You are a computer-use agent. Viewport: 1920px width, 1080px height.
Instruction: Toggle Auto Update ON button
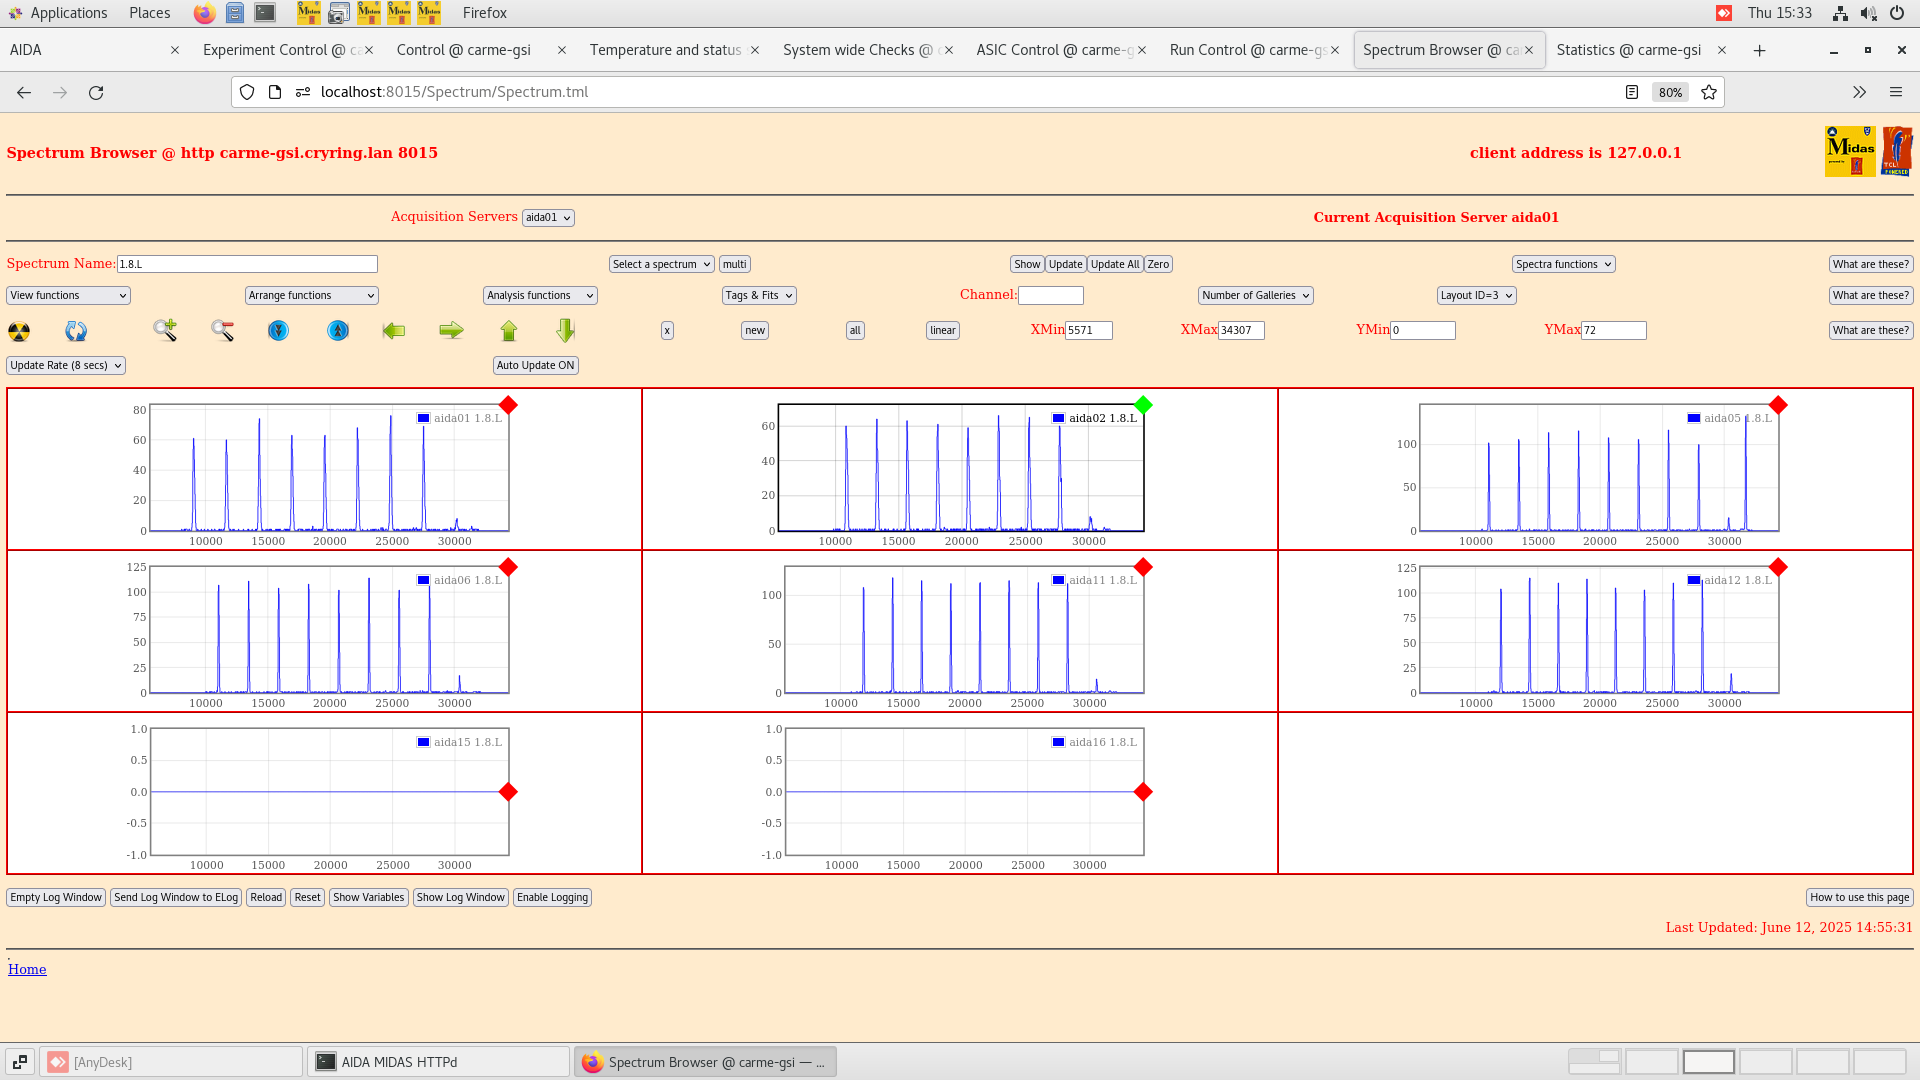pyautogui.click(x=536, y=365)
